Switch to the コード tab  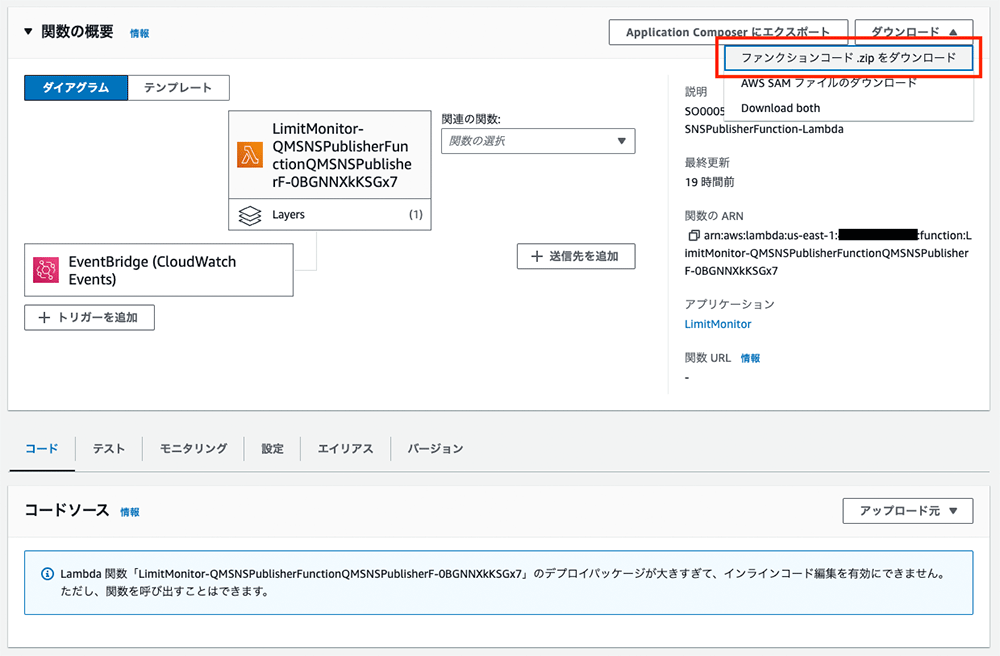point(42,449)
